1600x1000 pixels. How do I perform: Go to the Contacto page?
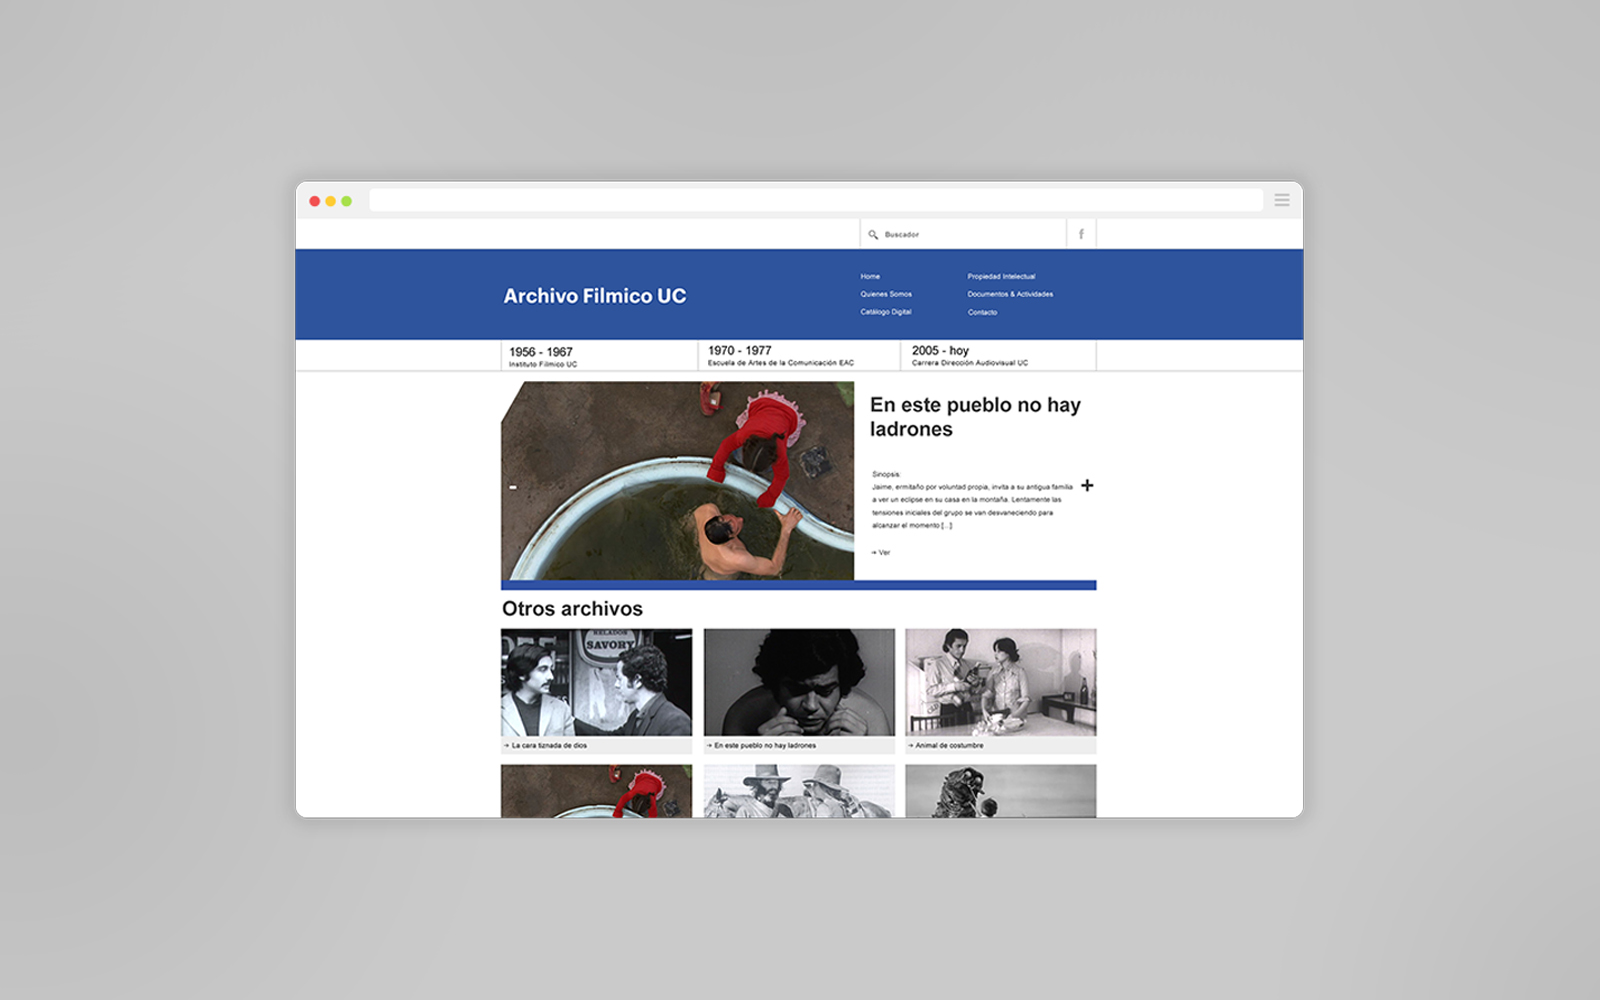point(982,312)
